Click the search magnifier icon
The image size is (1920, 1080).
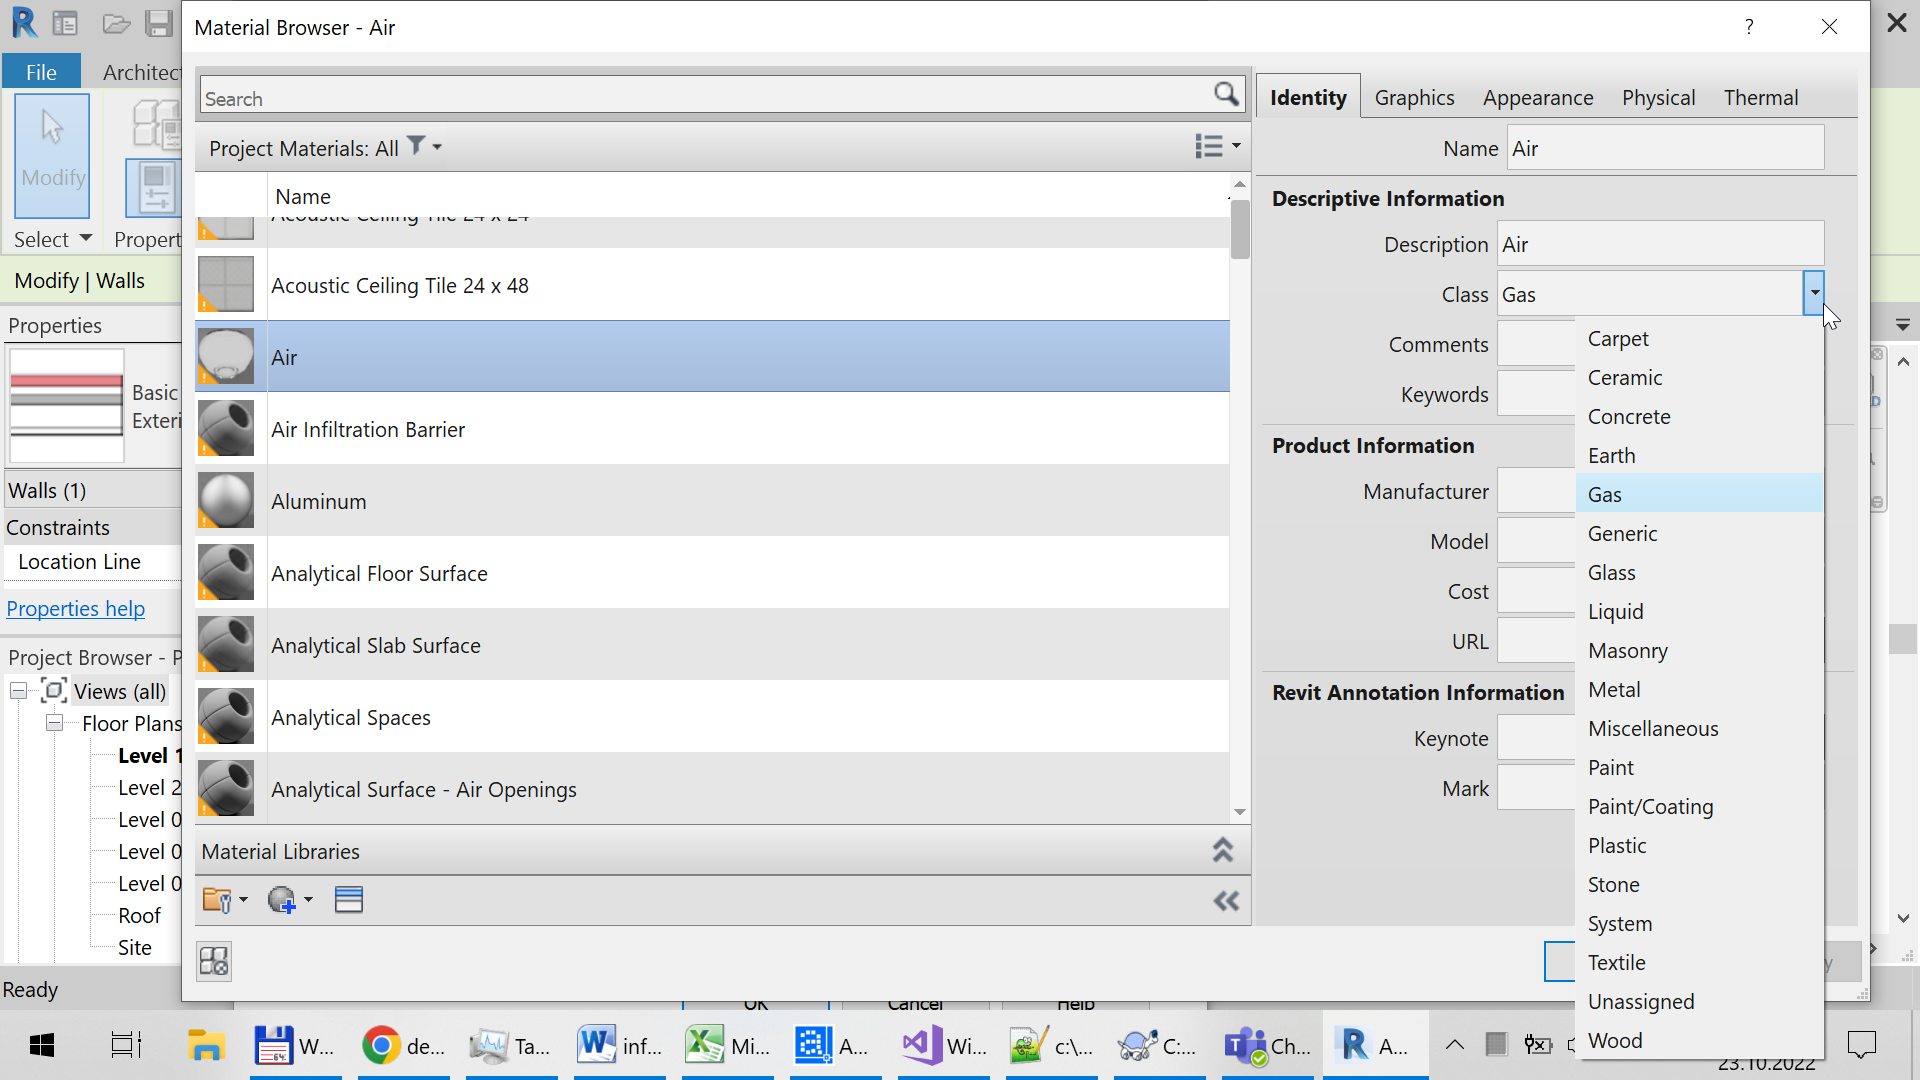click(x=1226, y=94)
